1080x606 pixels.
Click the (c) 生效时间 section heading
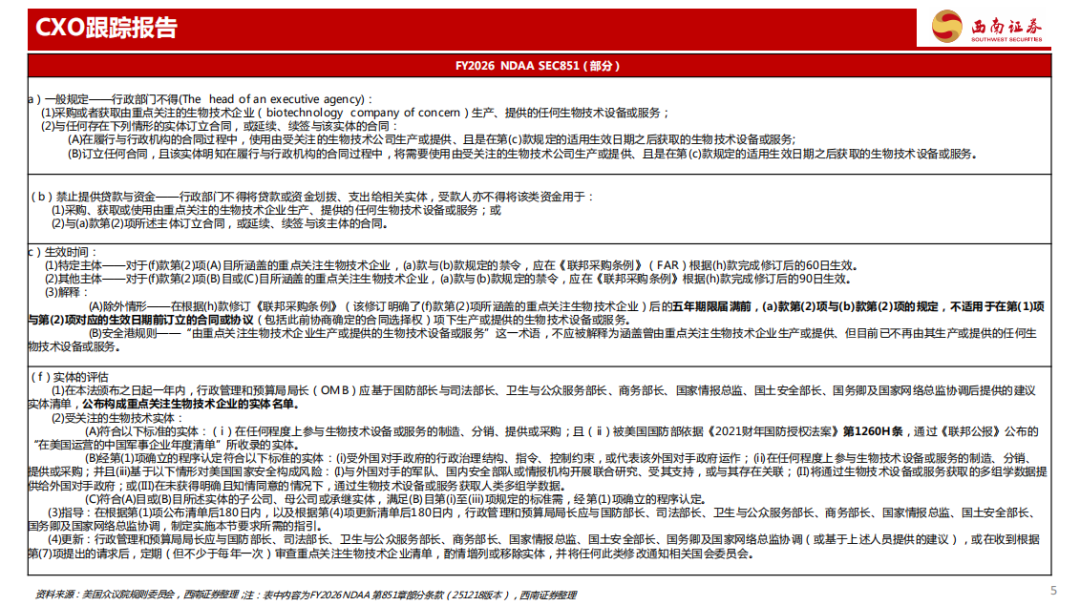tap(63, 251)
